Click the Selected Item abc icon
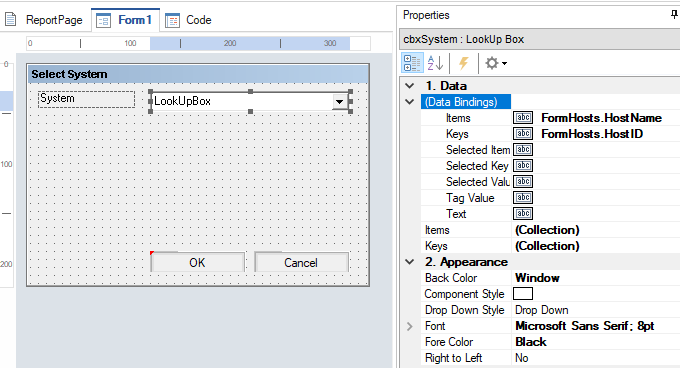This screenshot has width=680, height=368. [523, 150]
